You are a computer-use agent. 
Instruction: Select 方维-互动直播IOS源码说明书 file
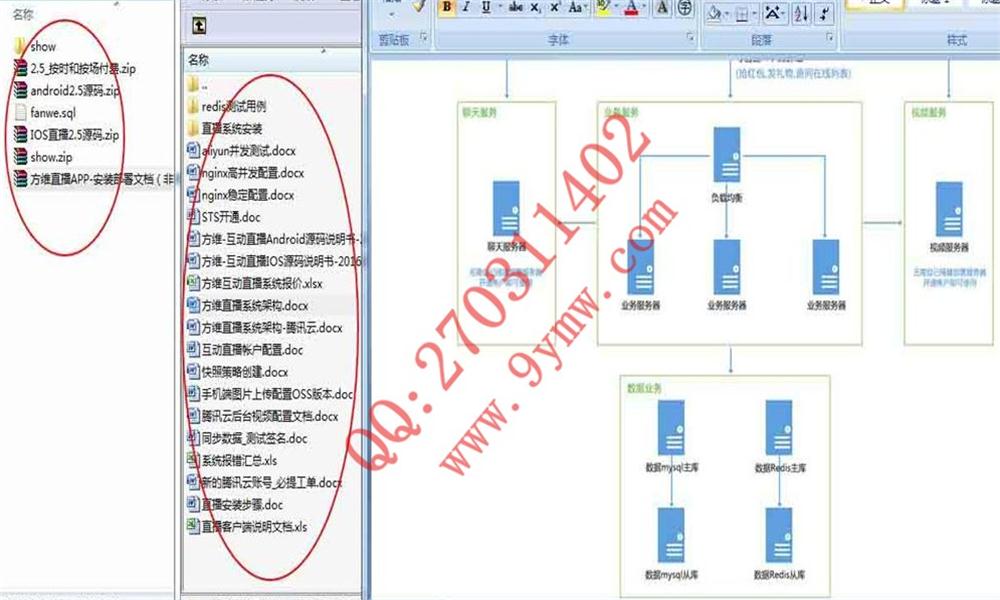[274, 261]
